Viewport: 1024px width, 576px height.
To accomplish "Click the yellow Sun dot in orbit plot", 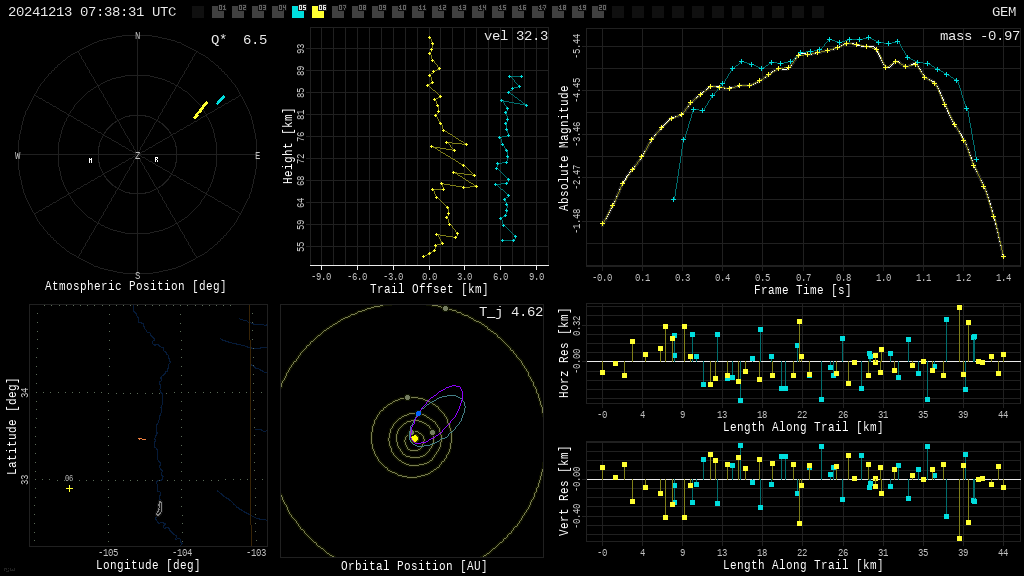I will (414, 438).
